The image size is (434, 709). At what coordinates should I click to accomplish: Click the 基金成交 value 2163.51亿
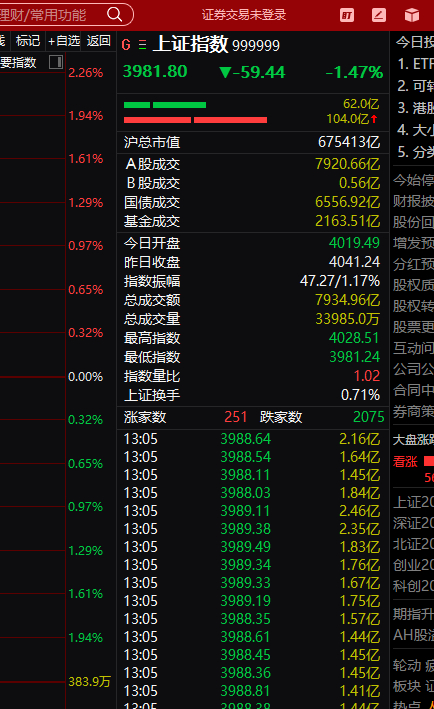pyautogui.click(x=347, y=221)
